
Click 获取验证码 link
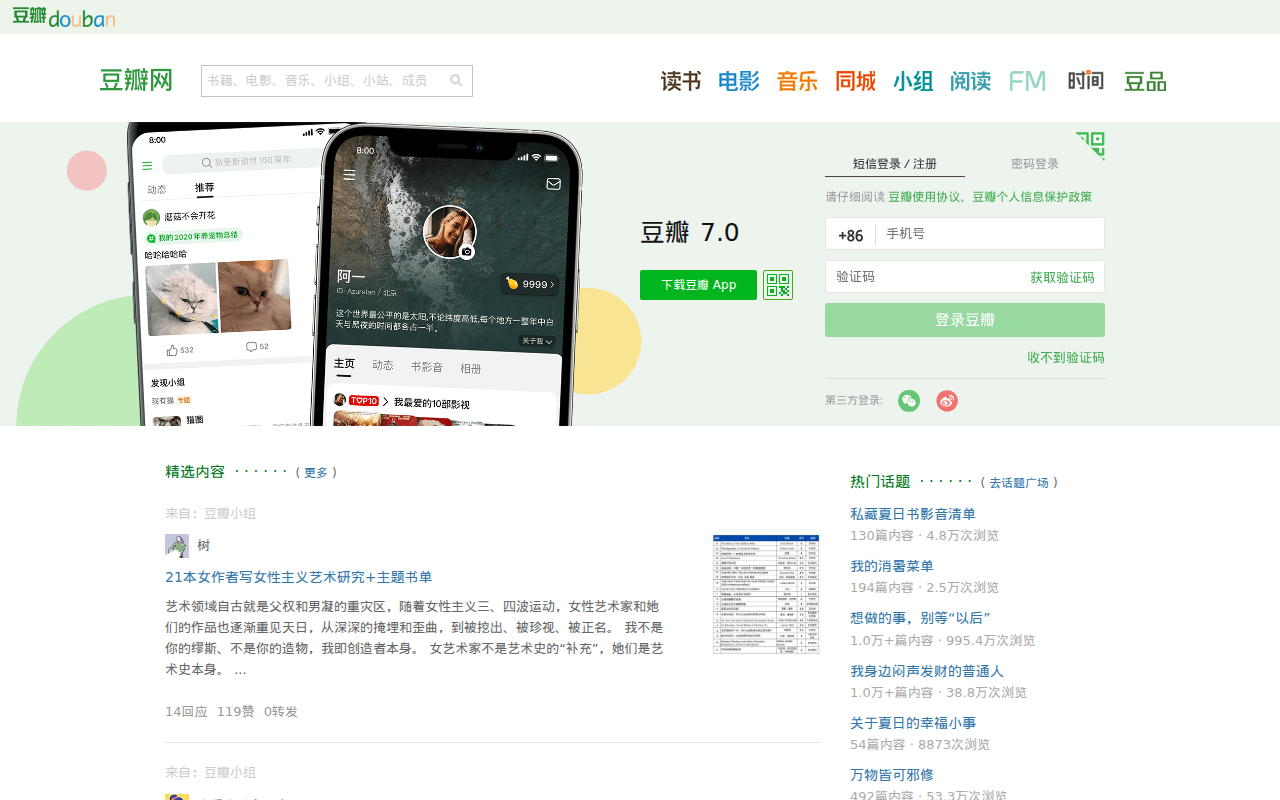pos(1062,277)
